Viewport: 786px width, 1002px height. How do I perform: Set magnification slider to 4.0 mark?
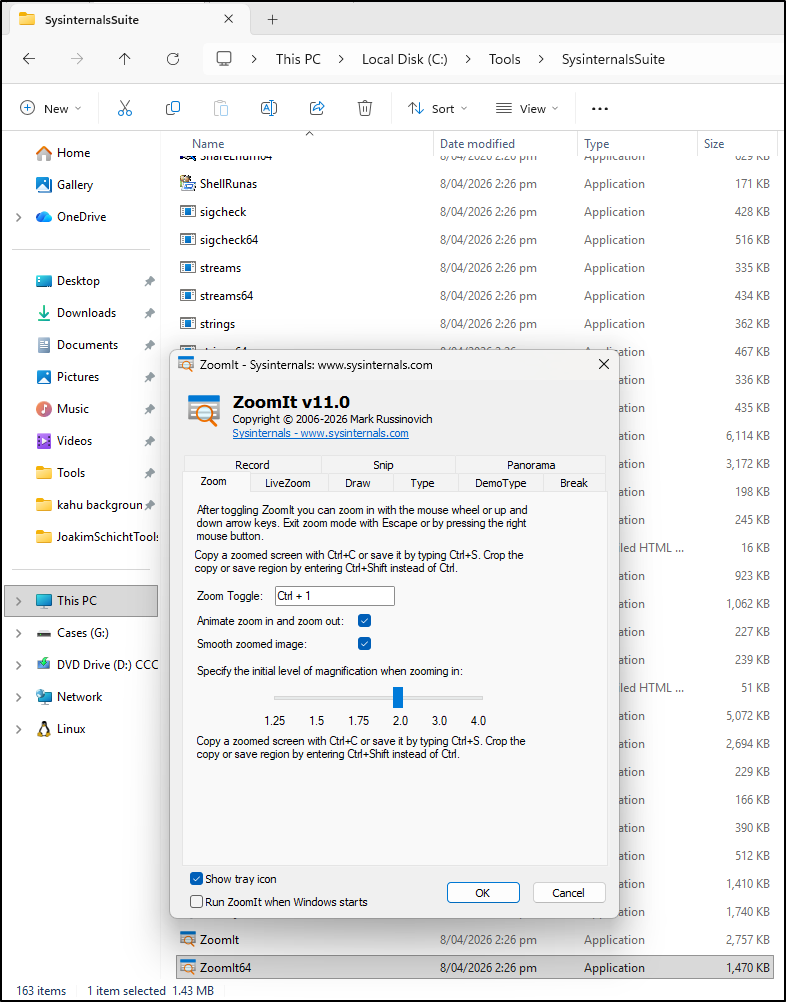click(x=478, y=698)
